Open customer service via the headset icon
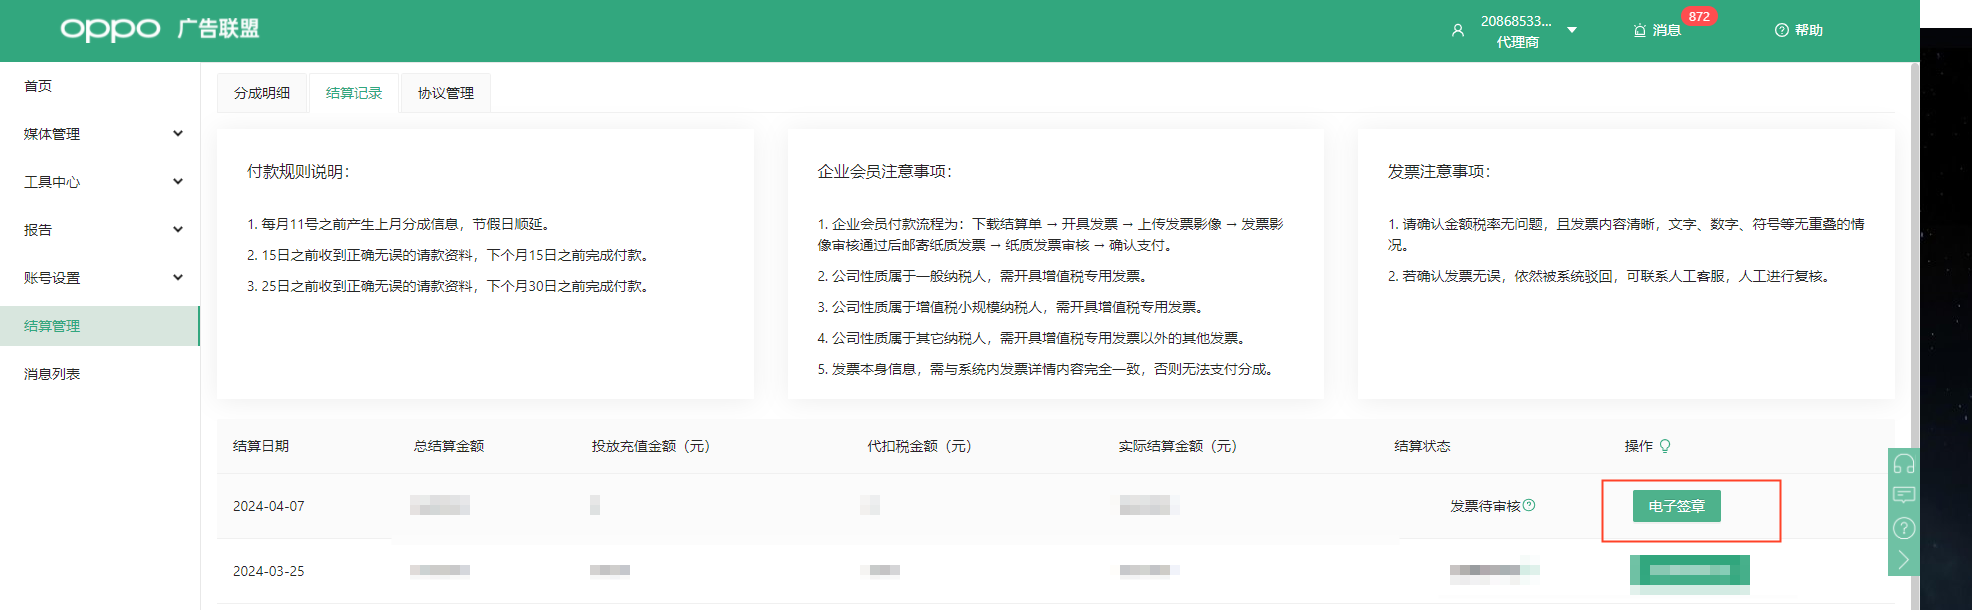Viewport: 1972px width, 610px height. (1903, 464)
